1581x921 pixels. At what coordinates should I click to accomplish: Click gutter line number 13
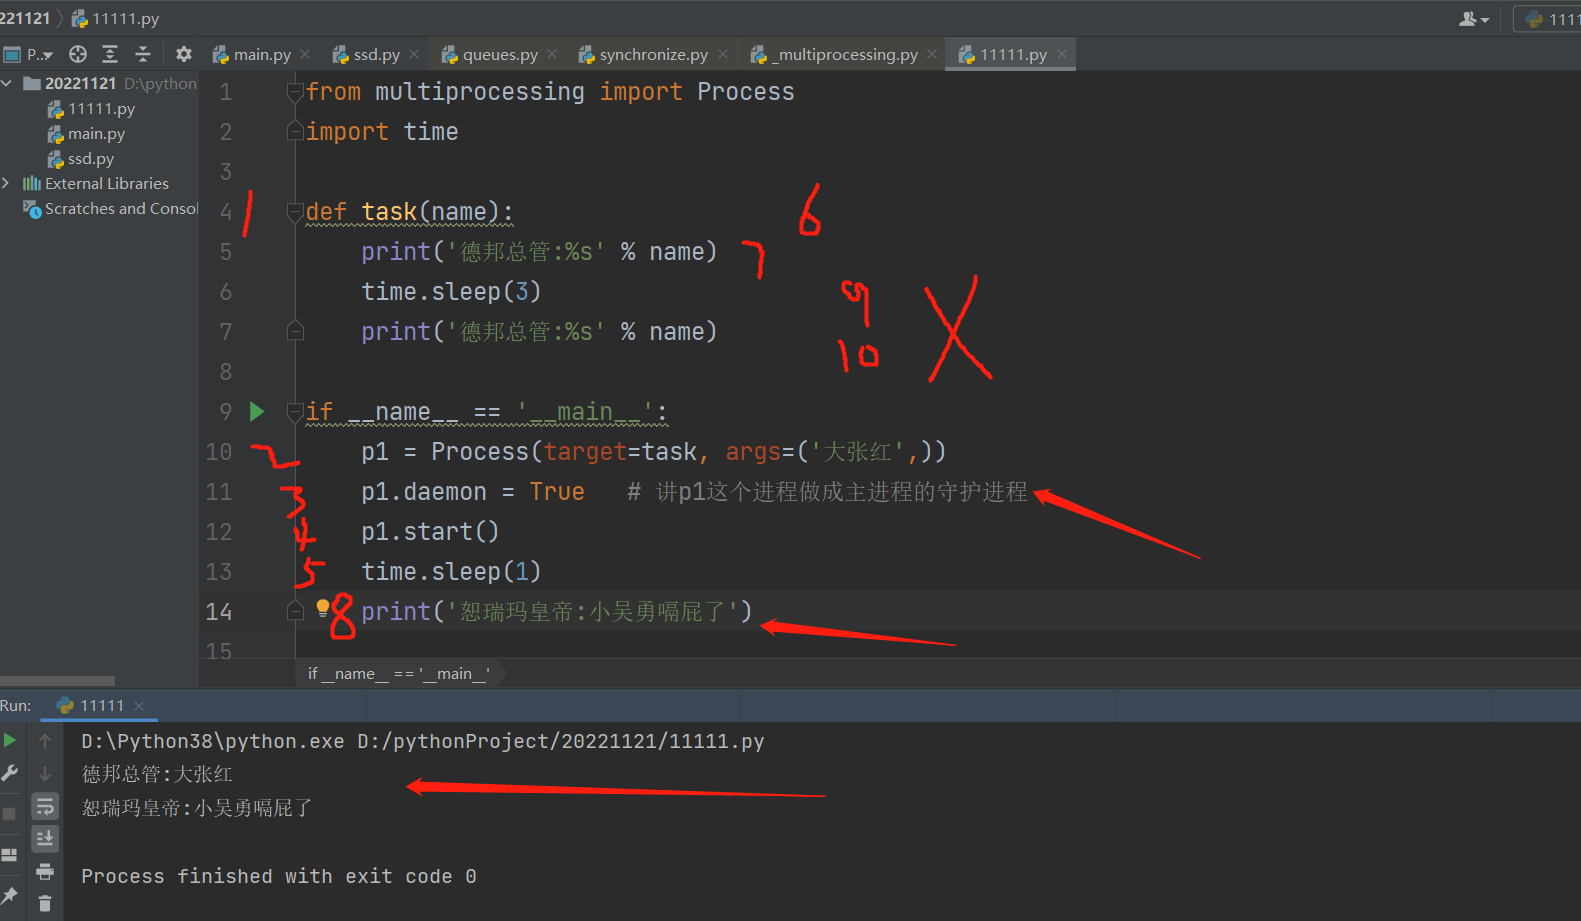click(219, 571)
